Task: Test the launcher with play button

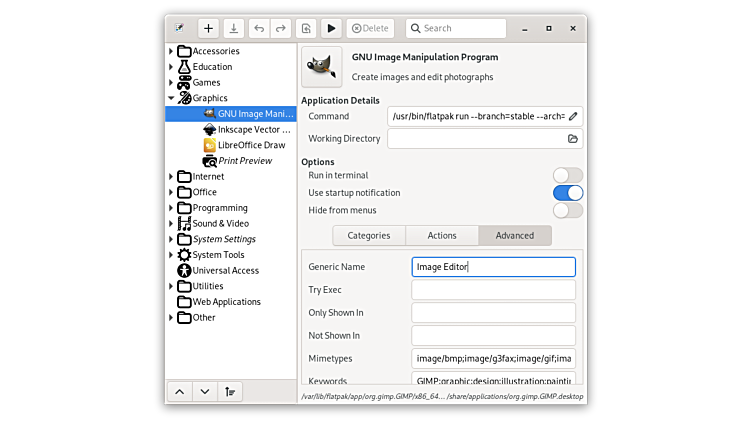Action: pos(331,29)
